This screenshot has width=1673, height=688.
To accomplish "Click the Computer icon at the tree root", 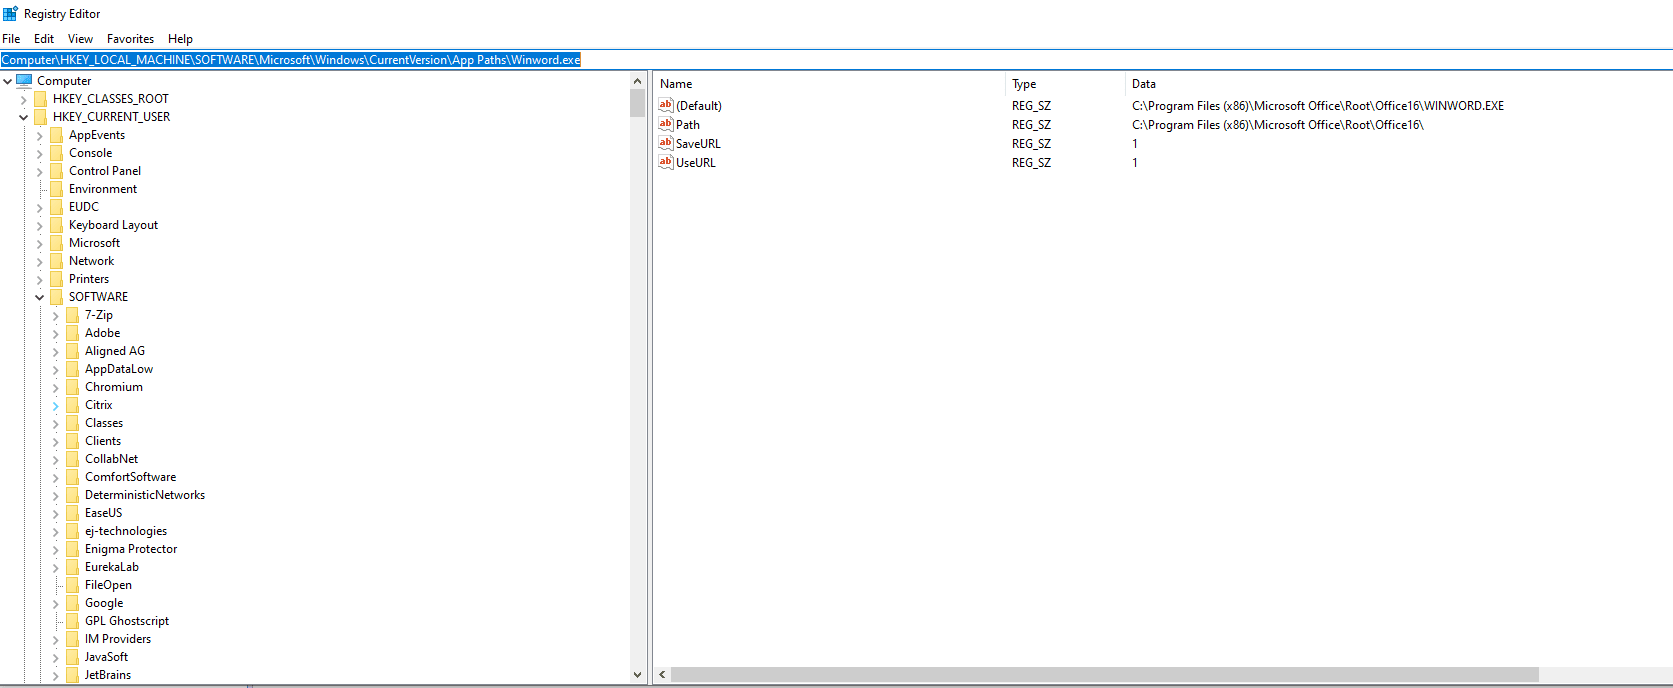I will [24, 81].
